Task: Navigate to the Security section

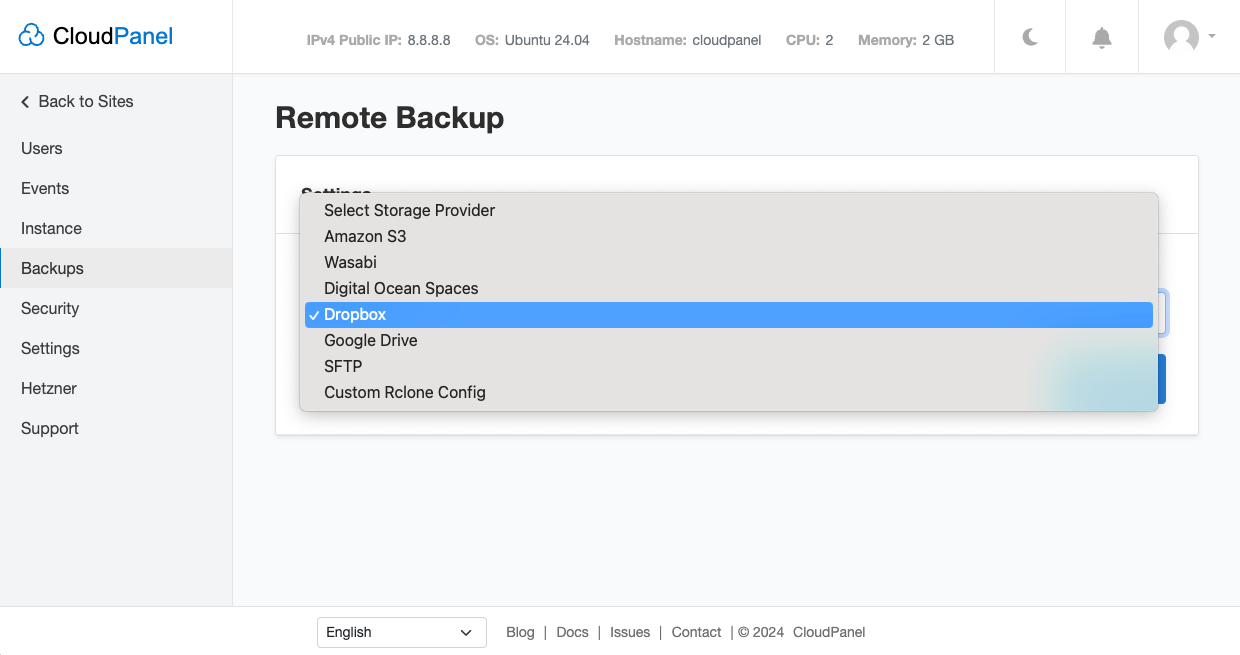Action: point(50,308)
